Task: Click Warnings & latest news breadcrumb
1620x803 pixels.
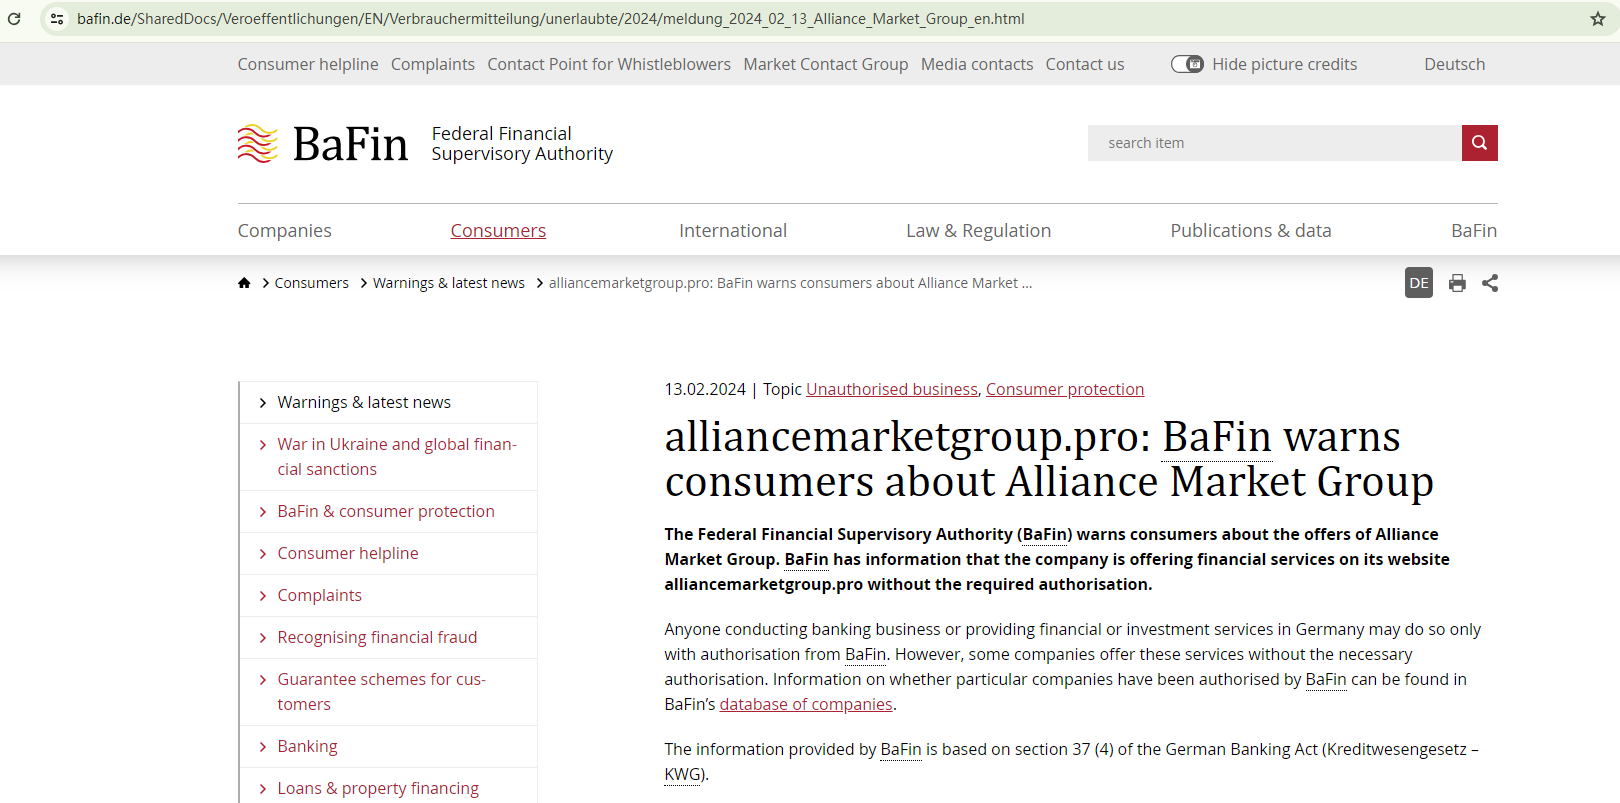Action: pos(449,283)
